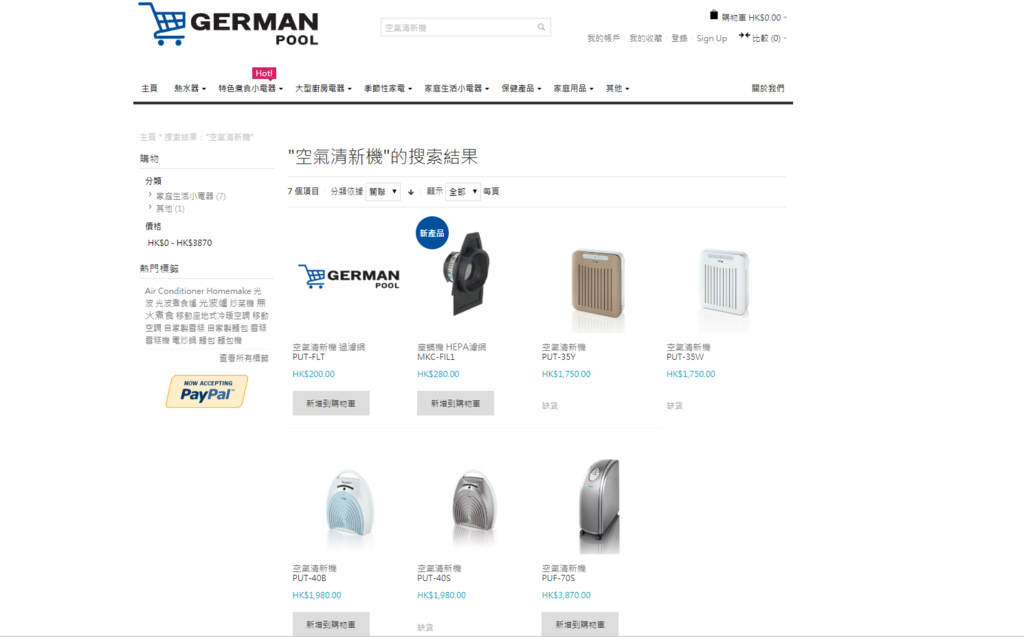
Task: Open the 顯示 items per page dropdown
Action: point(462,191)
